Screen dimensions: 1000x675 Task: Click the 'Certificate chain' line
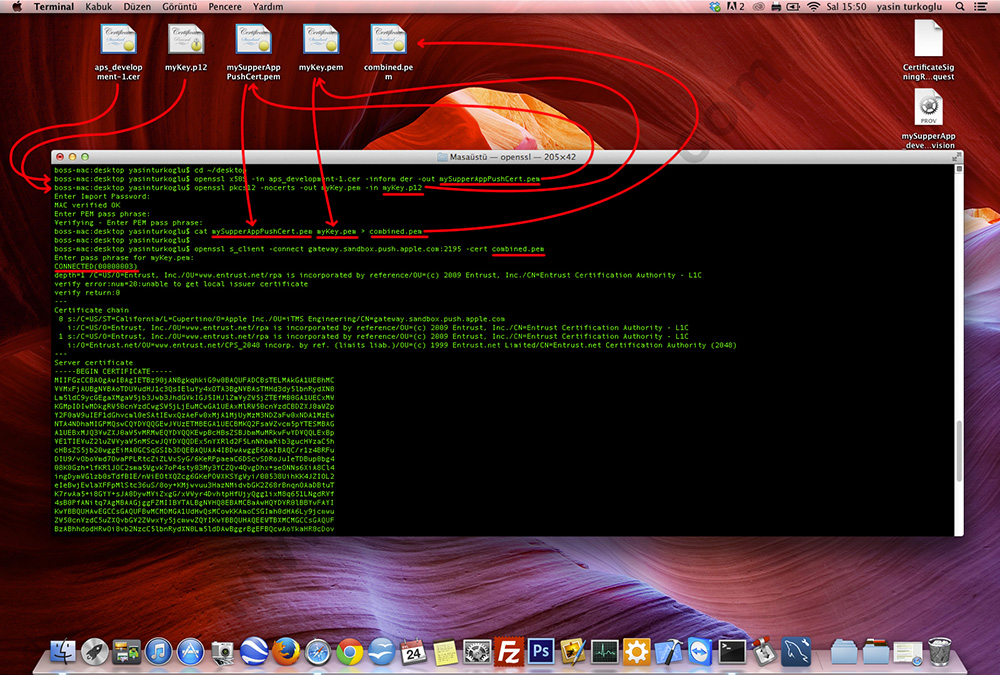pos(91,310)
